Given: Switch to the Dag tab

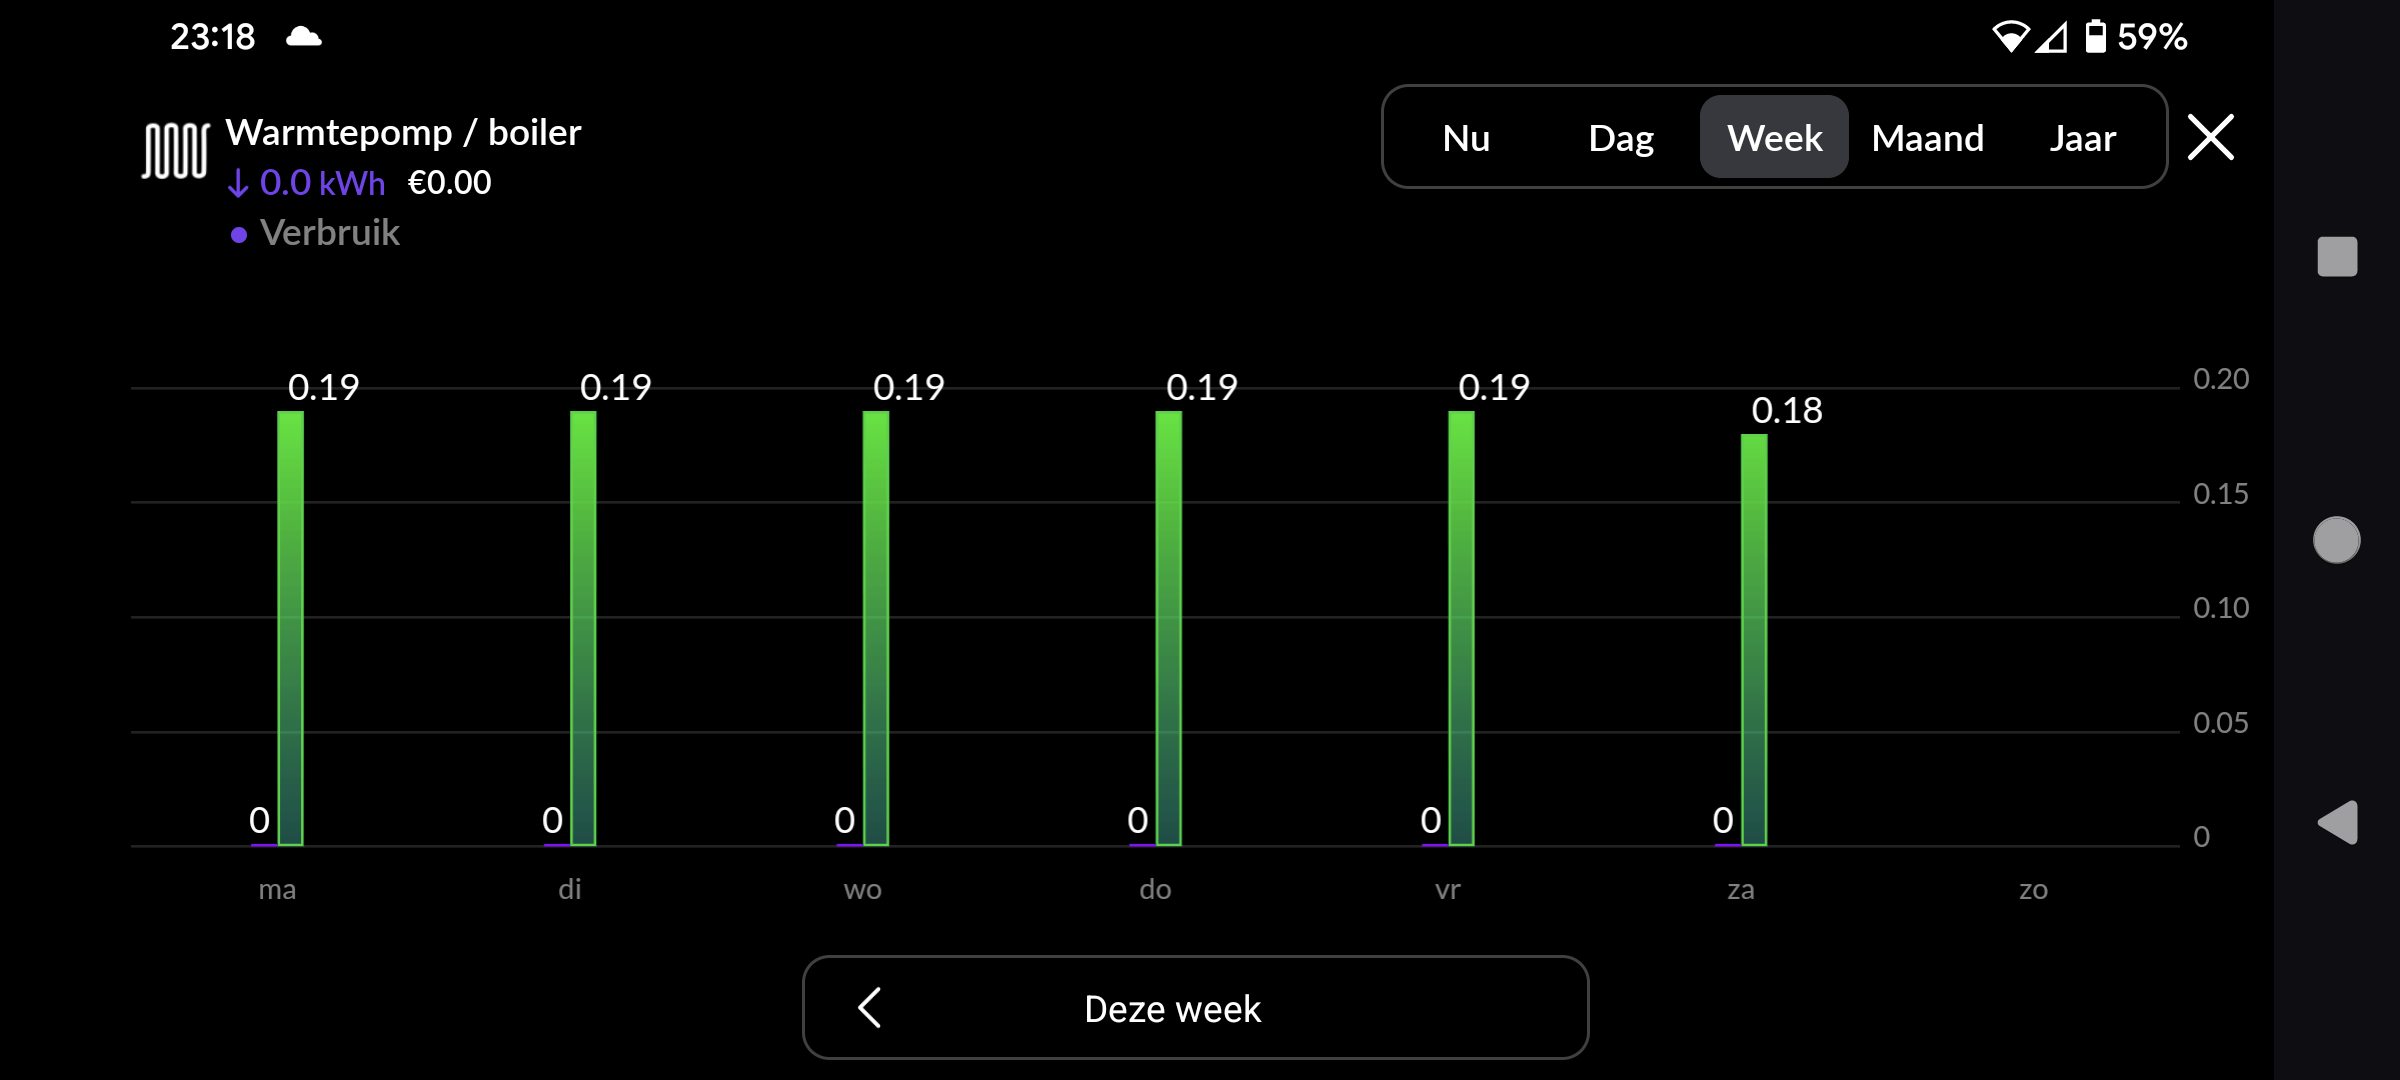Looking at the screenshot, I should point(1621,138).
